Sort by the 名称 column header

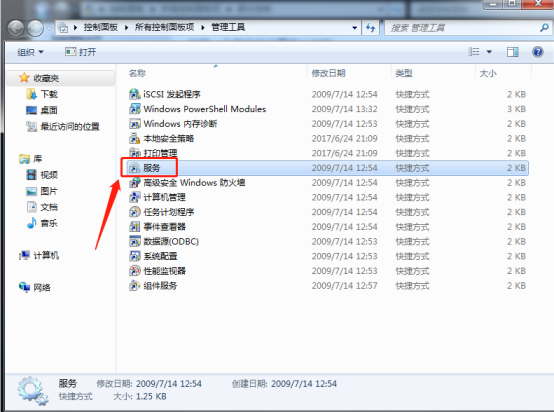click(137, 73)
